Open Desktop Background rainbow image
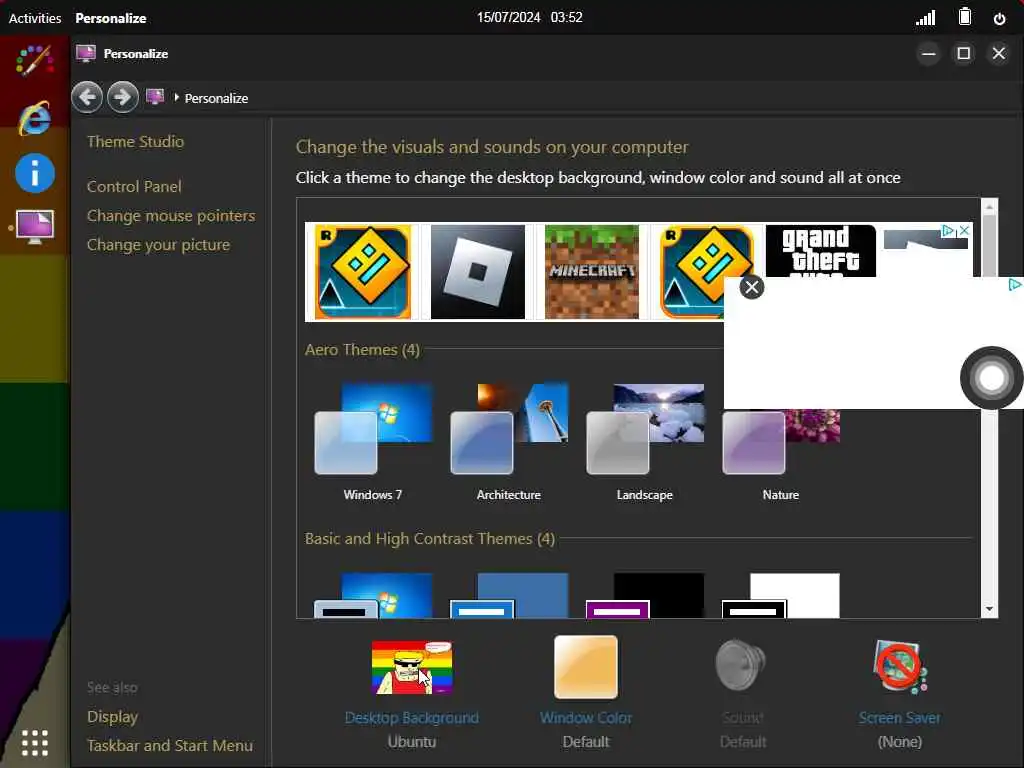 (x=411, y=667)
